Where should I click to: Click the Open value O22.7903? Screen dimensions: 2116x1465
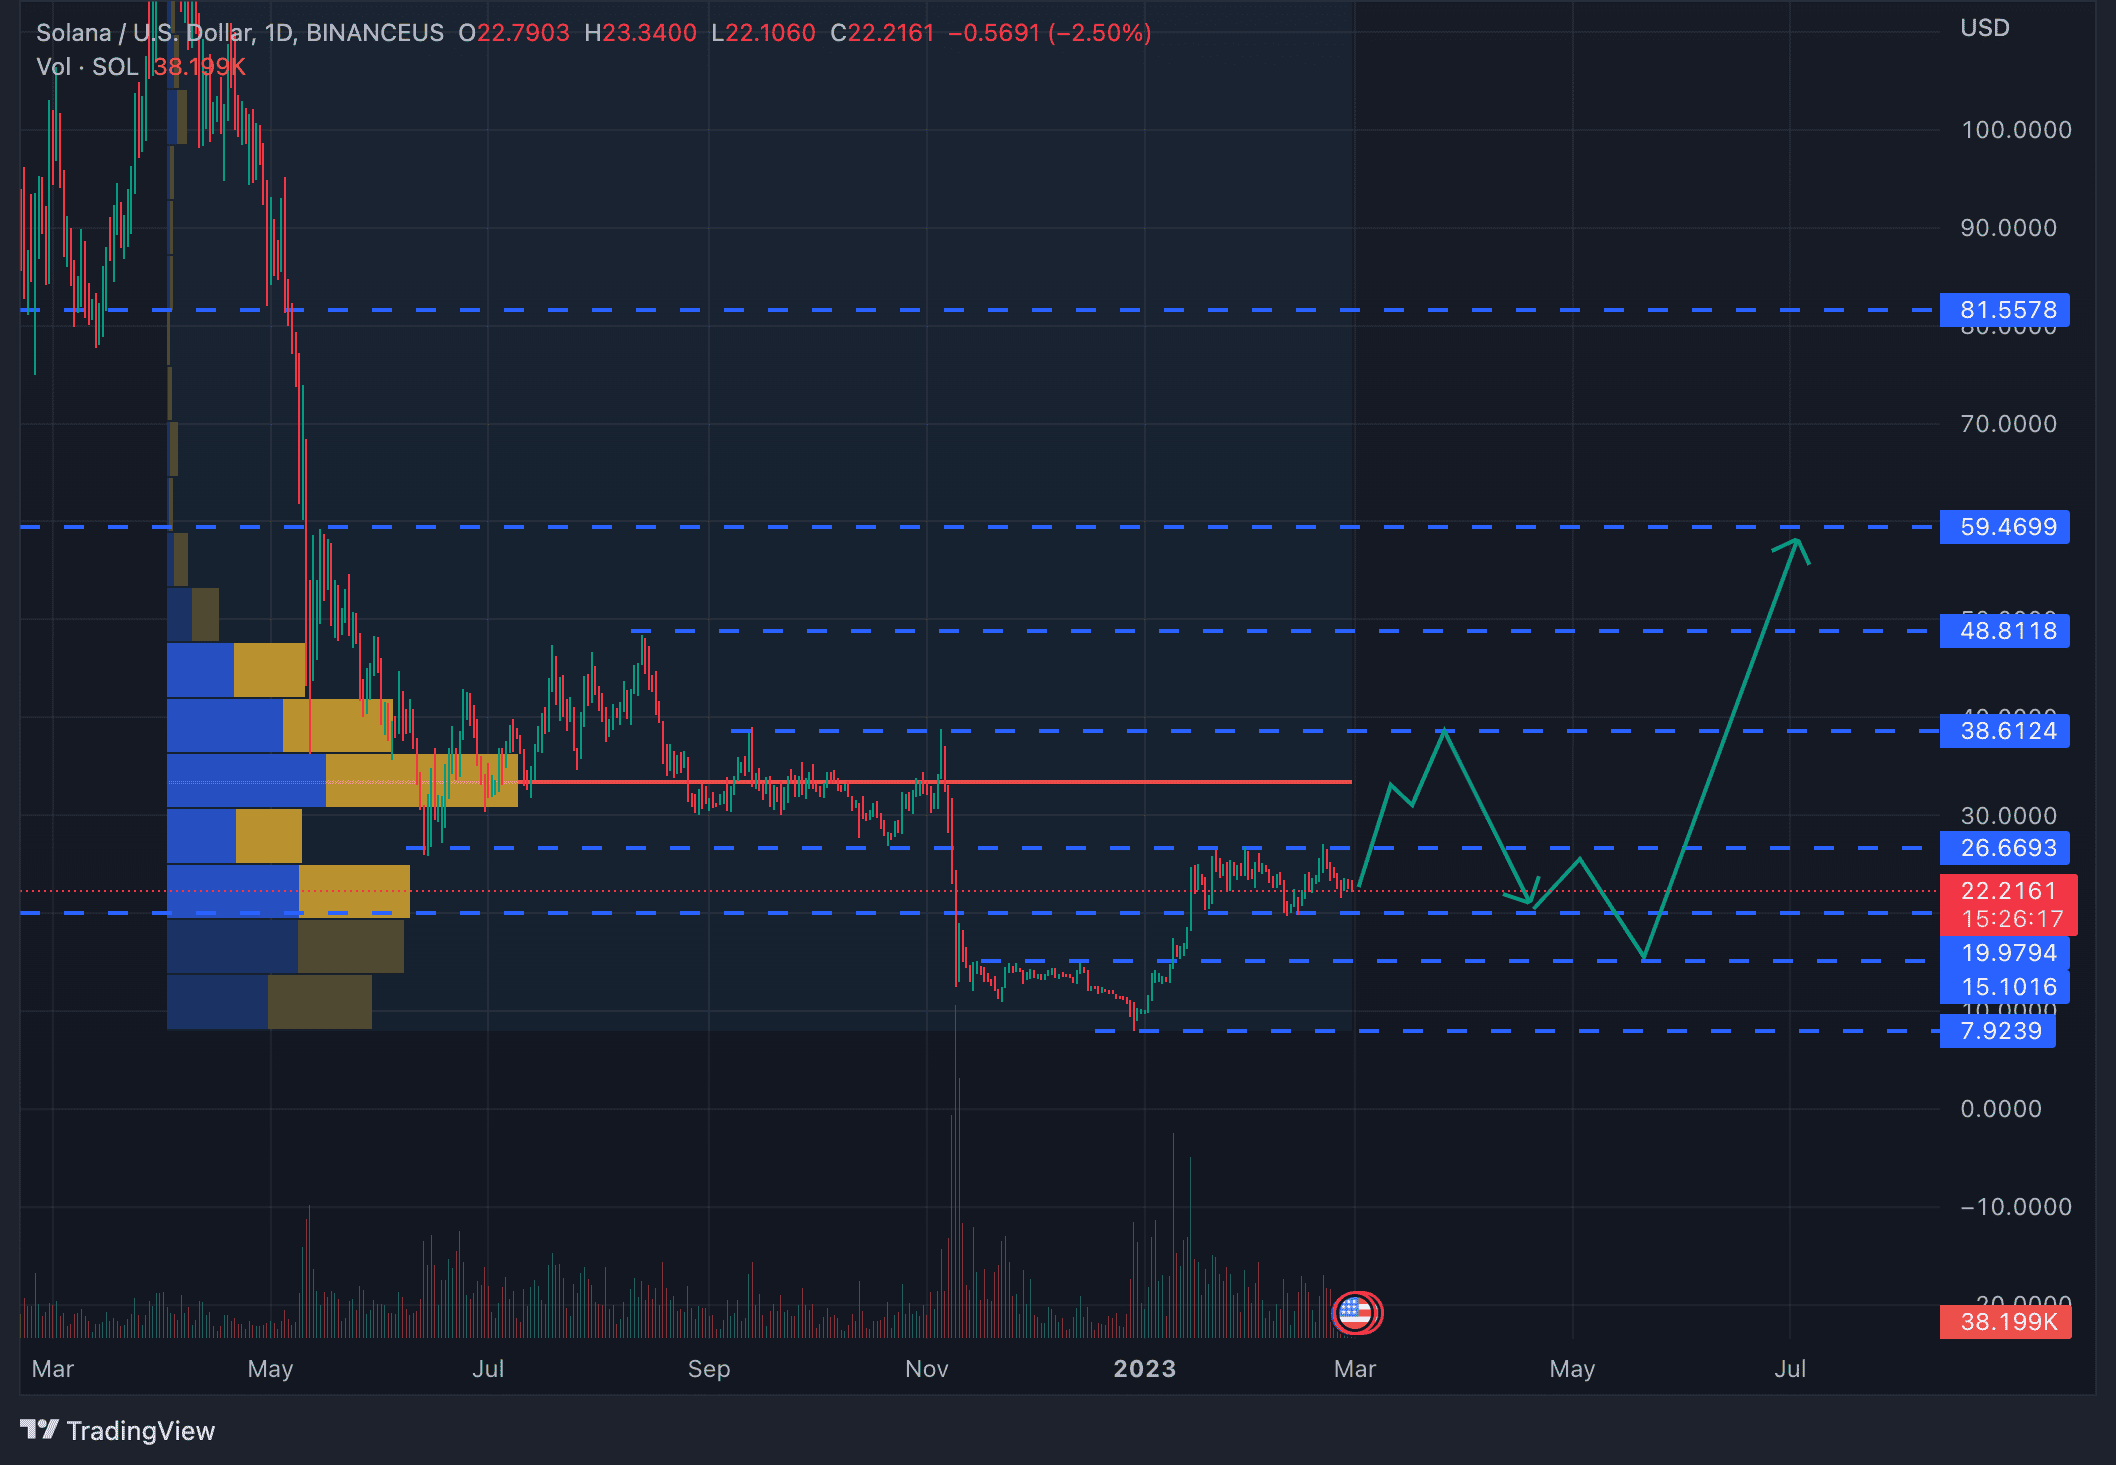(x=514, y=33)
